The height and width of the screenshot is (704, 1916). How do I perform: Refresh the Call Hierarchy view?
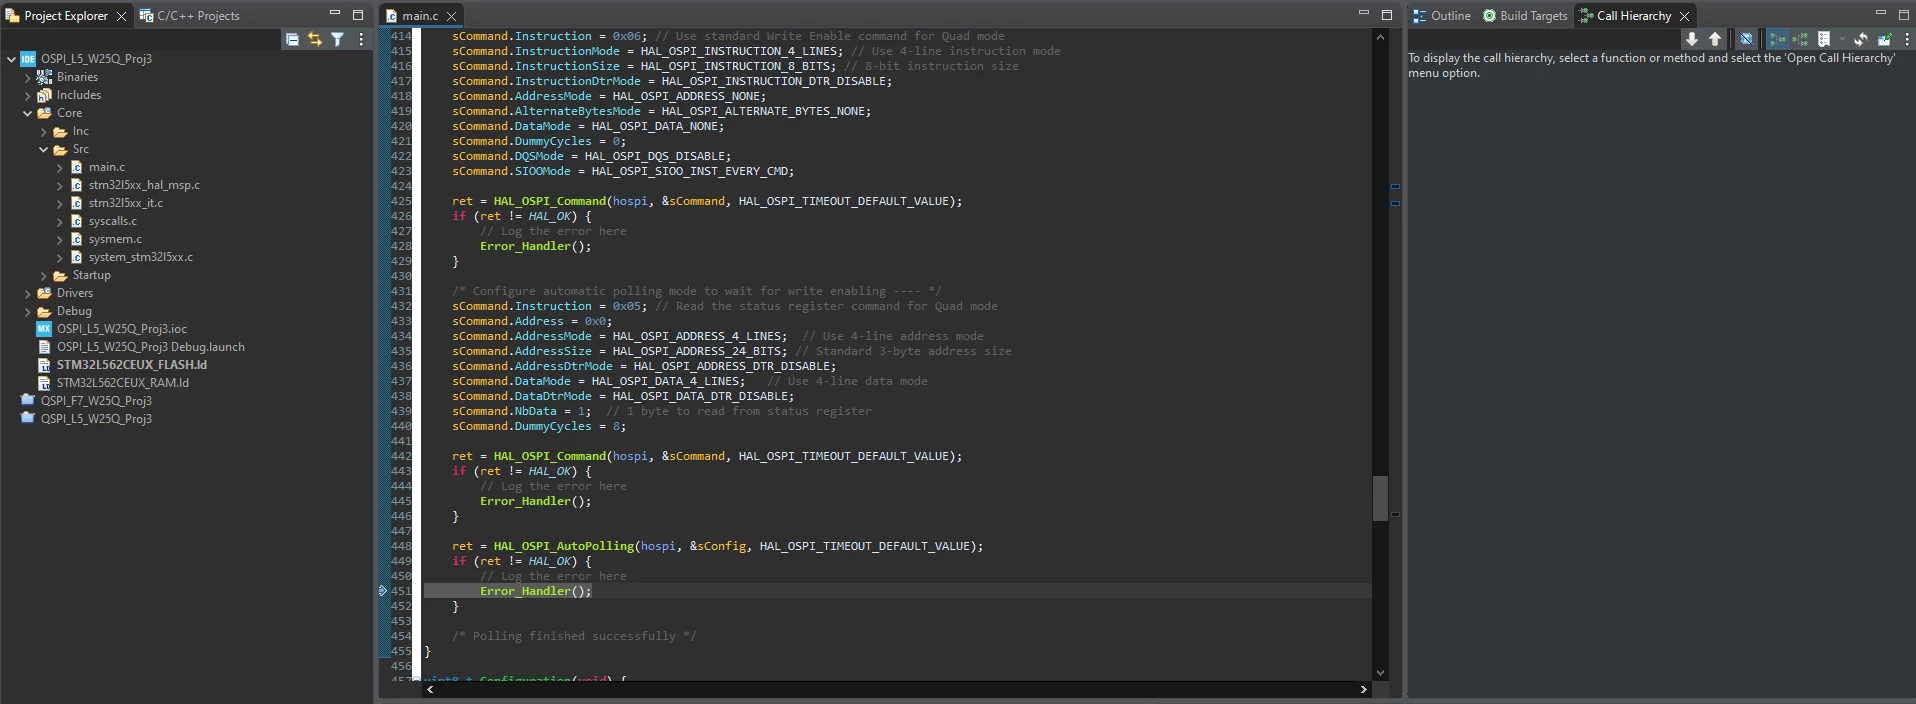tap(1860, 39)
